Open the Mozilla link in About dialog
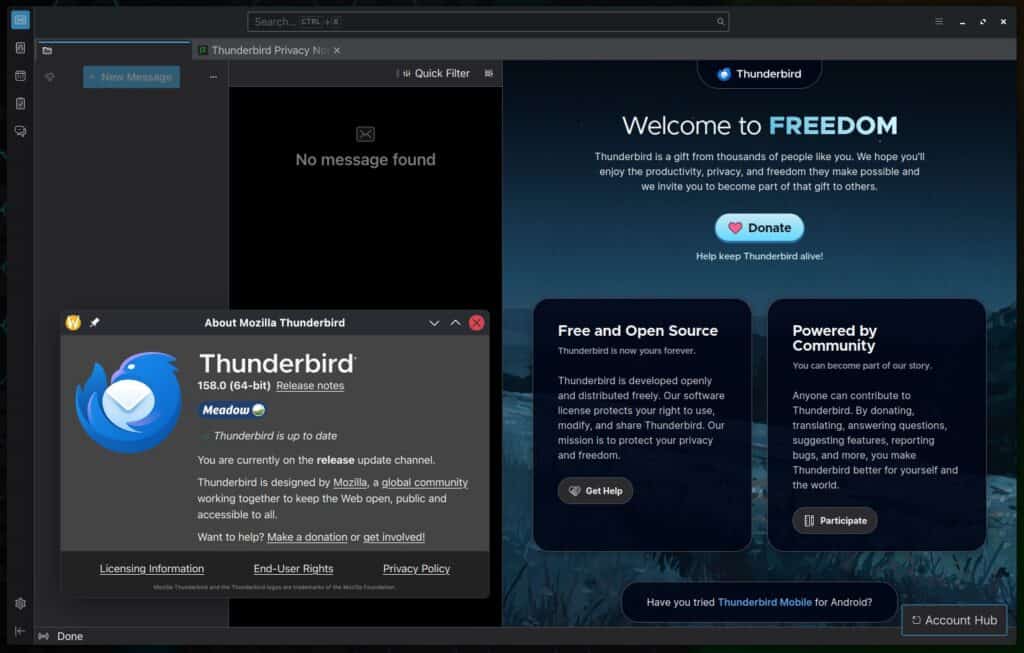This screenshot has height=653, width=1024. tap(350, 483)
